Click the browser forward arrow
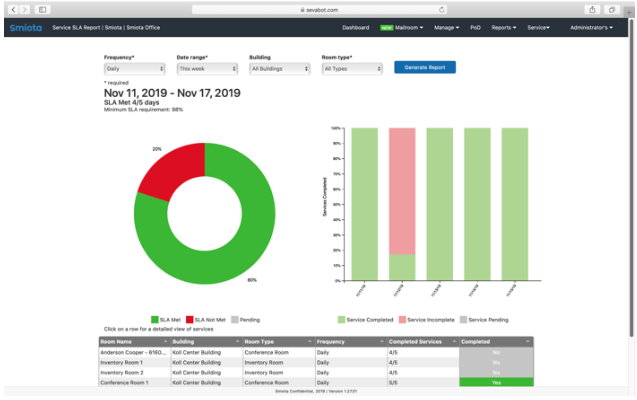Screen dimensions: 637x400 pyautogui.click(x=26, y=8)
